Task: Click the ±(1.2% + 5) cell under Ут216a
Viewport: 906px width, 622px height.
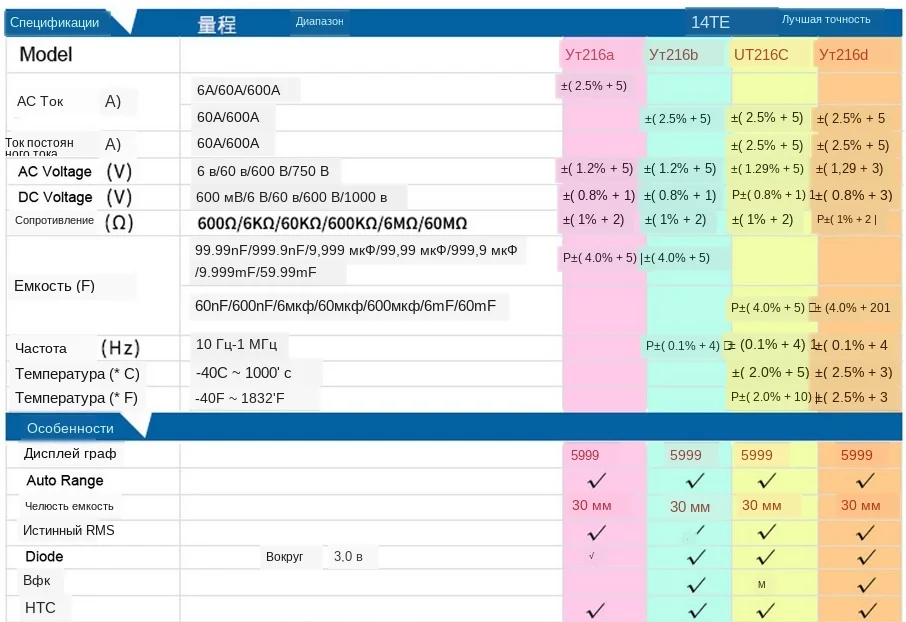Action: click(597, 169)
